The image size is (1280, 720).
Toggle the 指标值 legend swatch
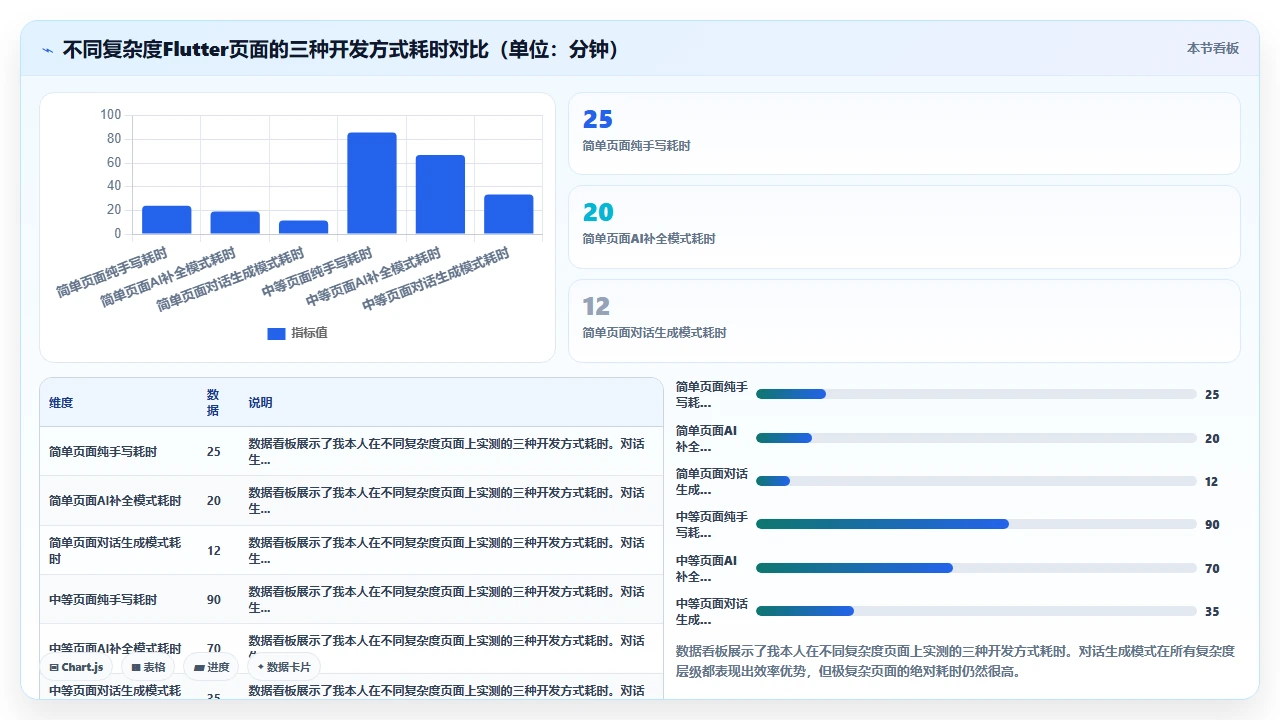point(276,333)
